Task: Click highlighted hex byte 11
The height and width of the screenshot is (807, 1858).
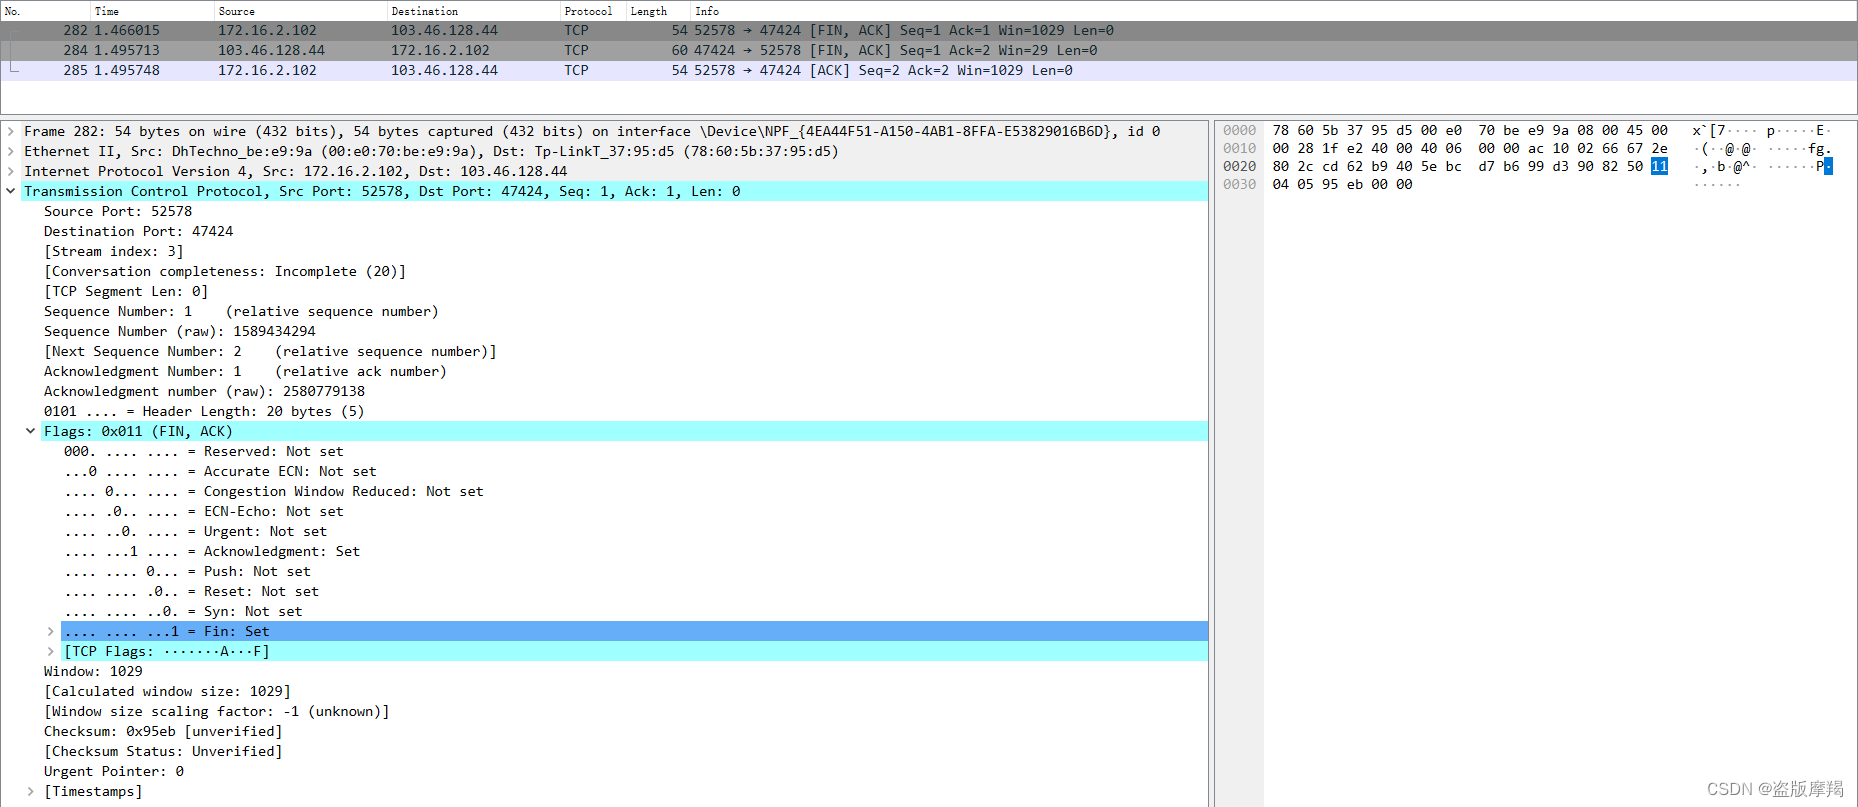Action: coord(1659,166)
